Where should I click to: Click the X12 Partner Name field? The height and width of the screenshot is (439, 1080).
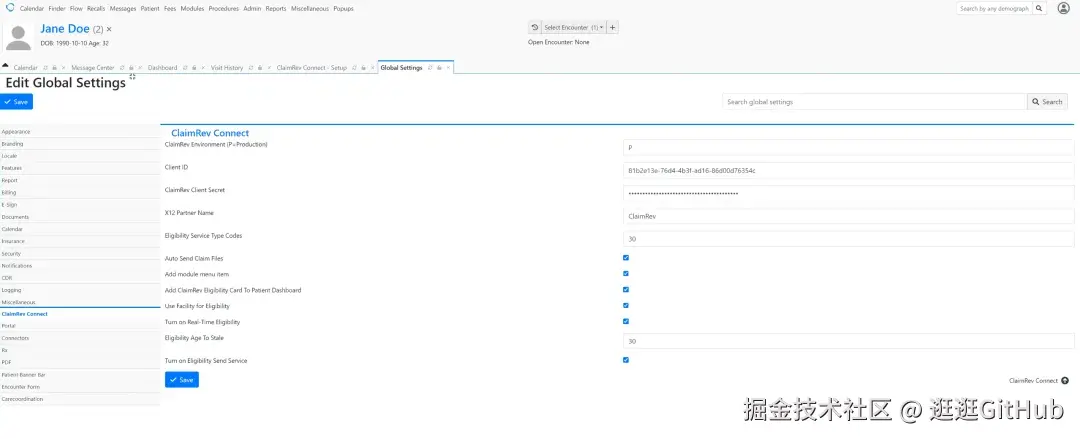(x=849, y=216)
